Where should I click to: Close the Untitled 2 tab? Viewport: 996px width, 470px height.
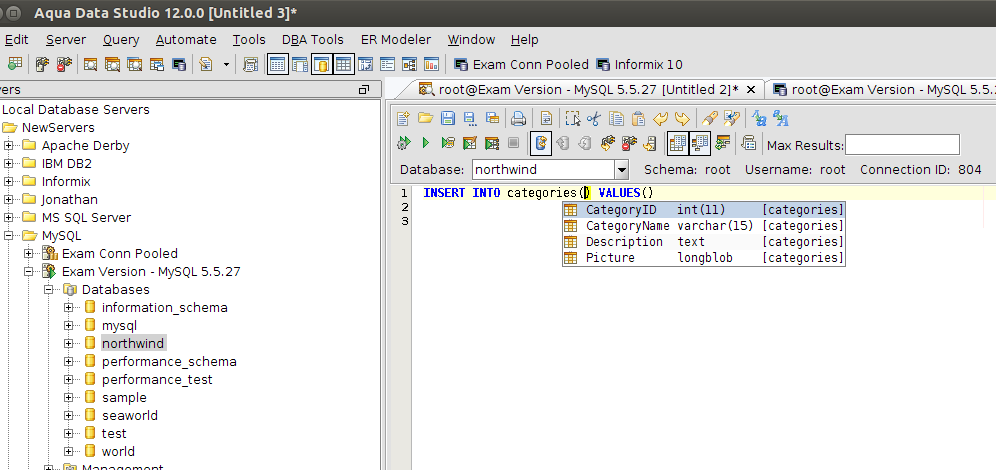pyautogui.click(x=751, y=90)
